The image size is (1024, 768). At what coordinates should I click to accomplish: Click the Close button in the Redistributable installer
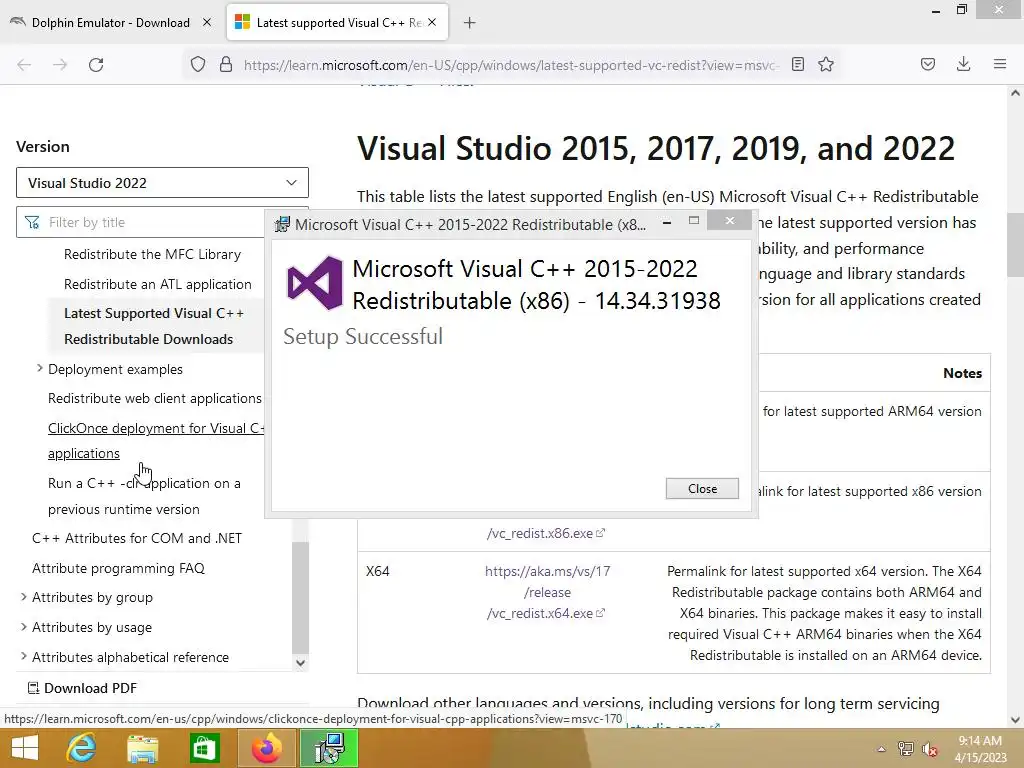pyautogui.click(x=702, y=488)
